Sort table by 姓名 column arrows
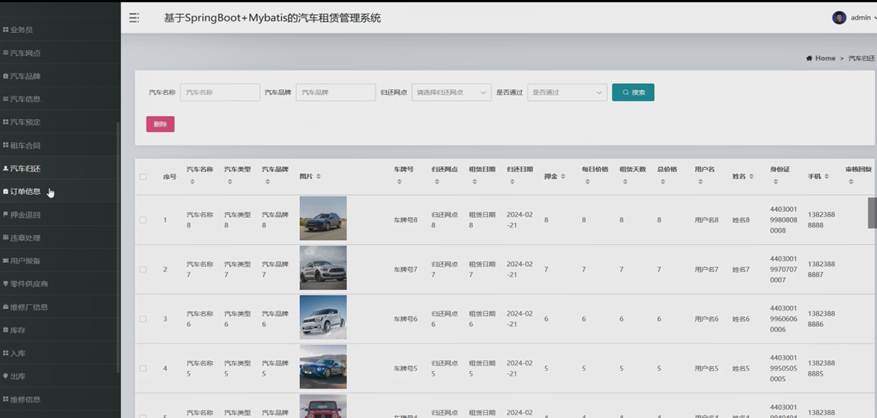 tap(751, 176)
